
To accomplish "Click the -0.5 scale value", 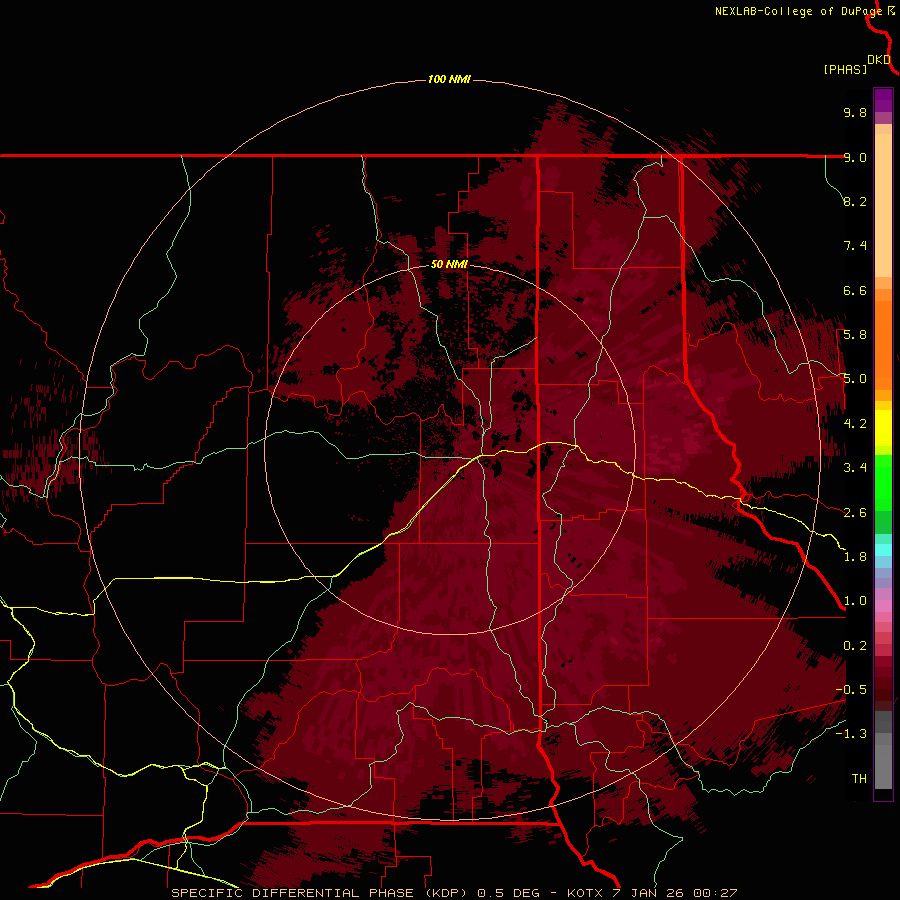I will click(x=851, y=690).
